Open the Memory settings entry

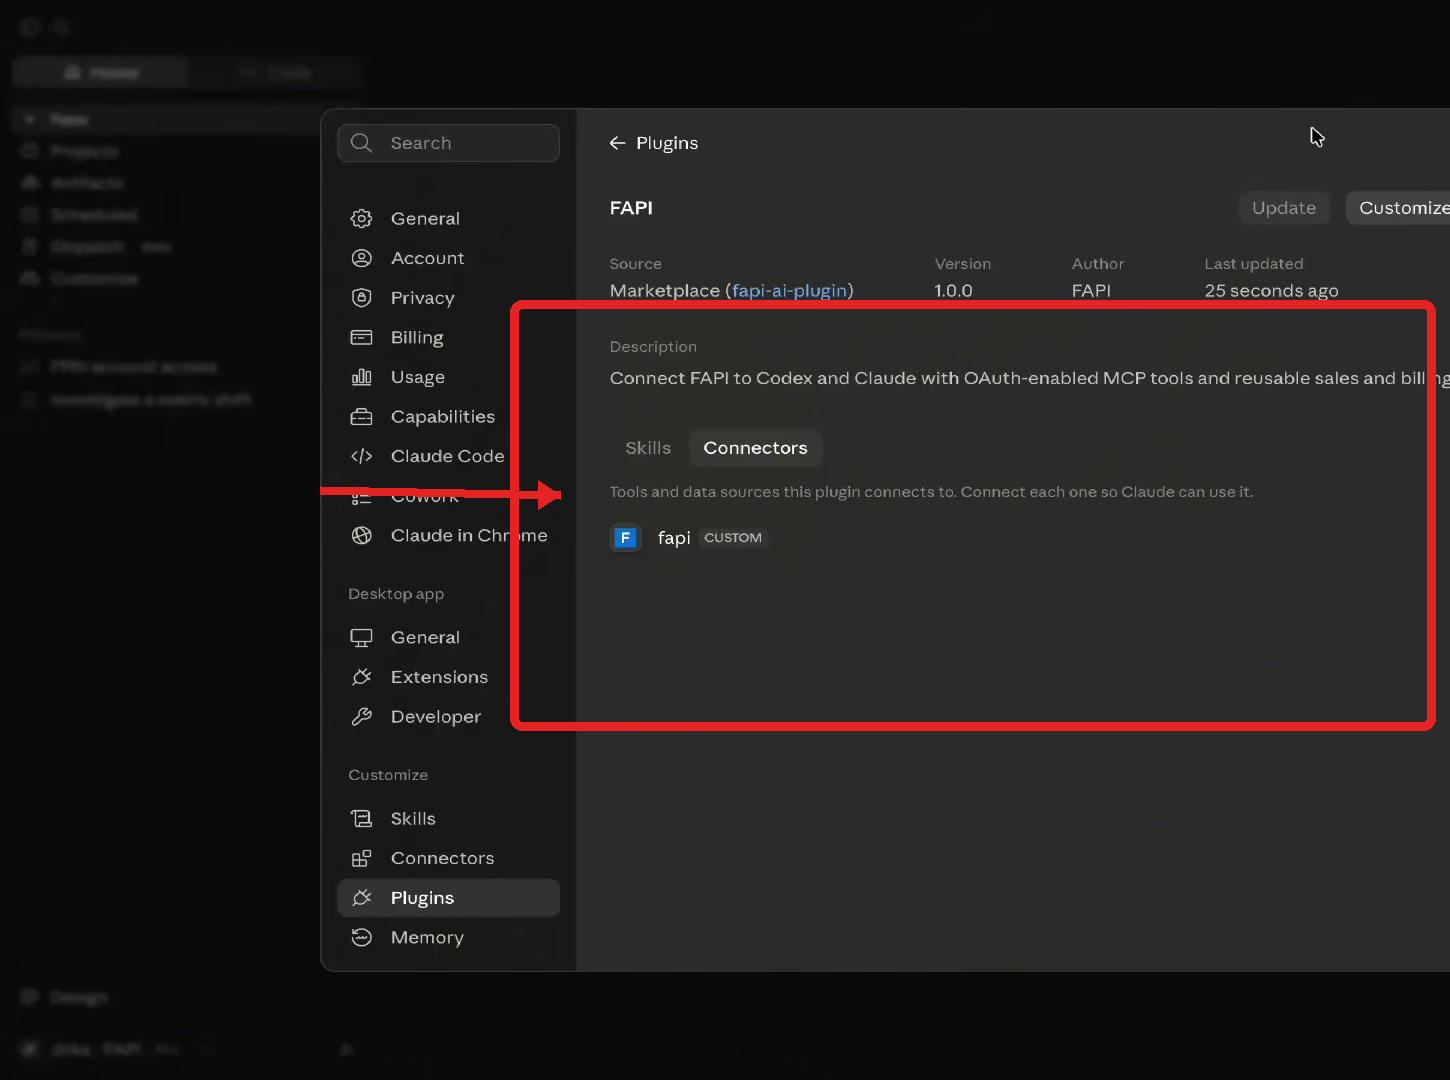coord(448,937)
